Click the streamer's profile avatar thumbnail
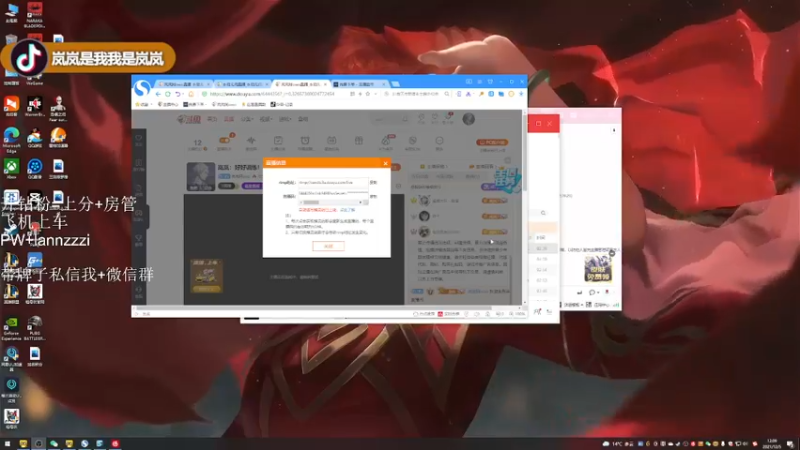 tap(201, 177)
